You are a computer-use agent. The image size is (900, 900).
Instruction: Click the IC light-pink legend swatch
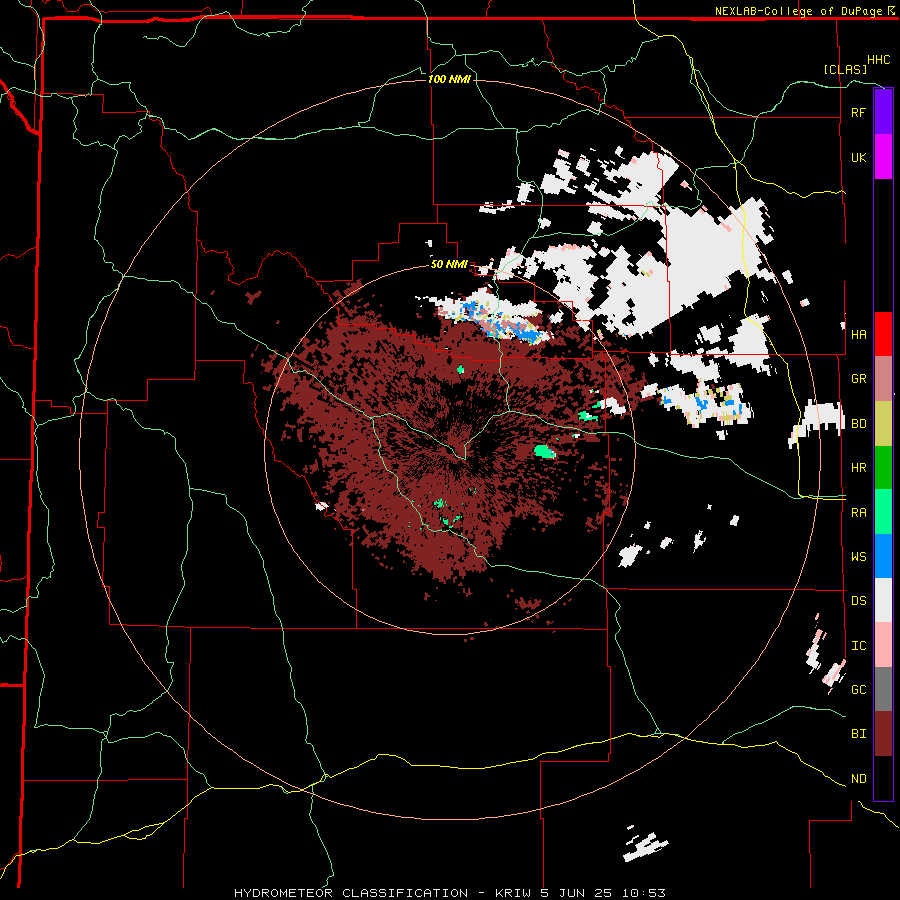pos(883,645)
